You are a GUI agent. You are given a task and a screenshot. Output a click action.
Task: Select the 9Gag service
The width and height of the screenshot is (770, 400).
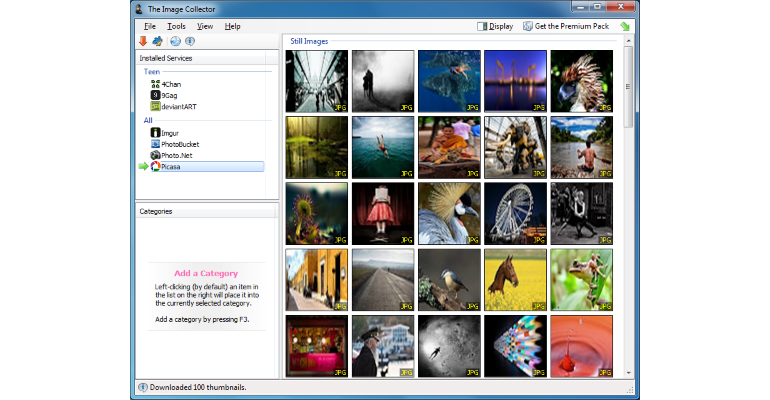(x=170, y=95)
